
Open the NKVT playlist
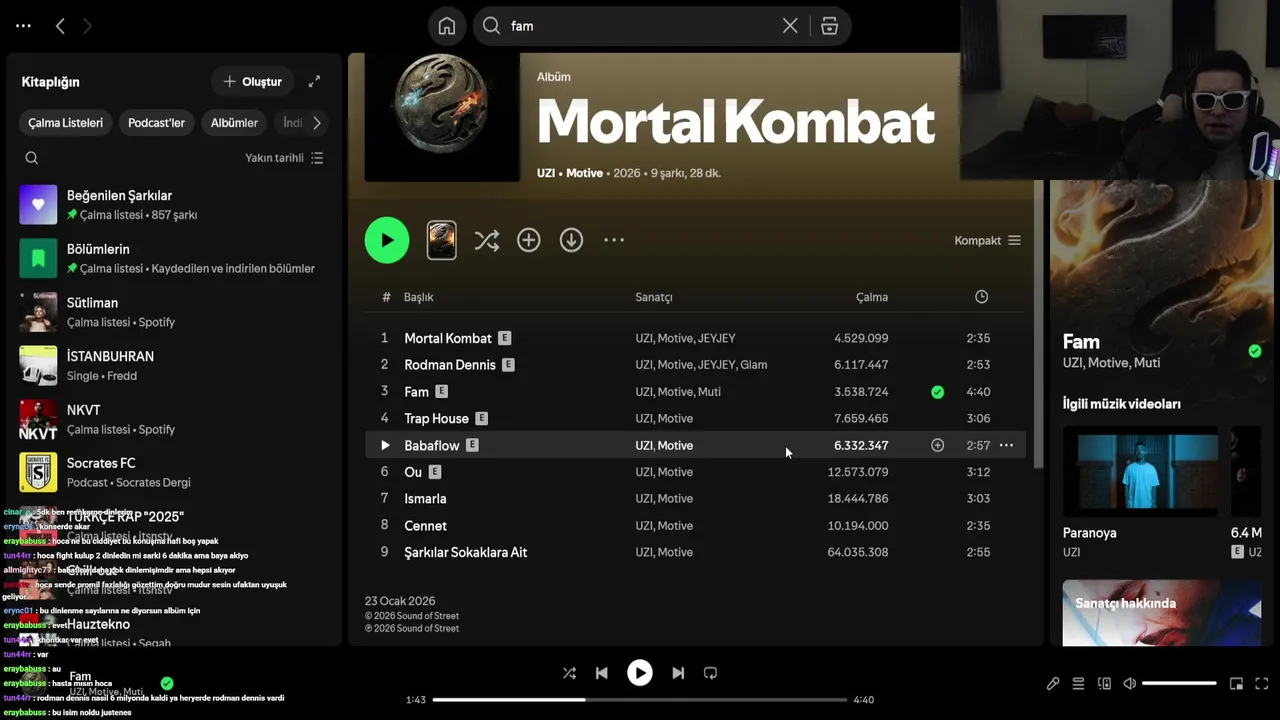point(175,419)
